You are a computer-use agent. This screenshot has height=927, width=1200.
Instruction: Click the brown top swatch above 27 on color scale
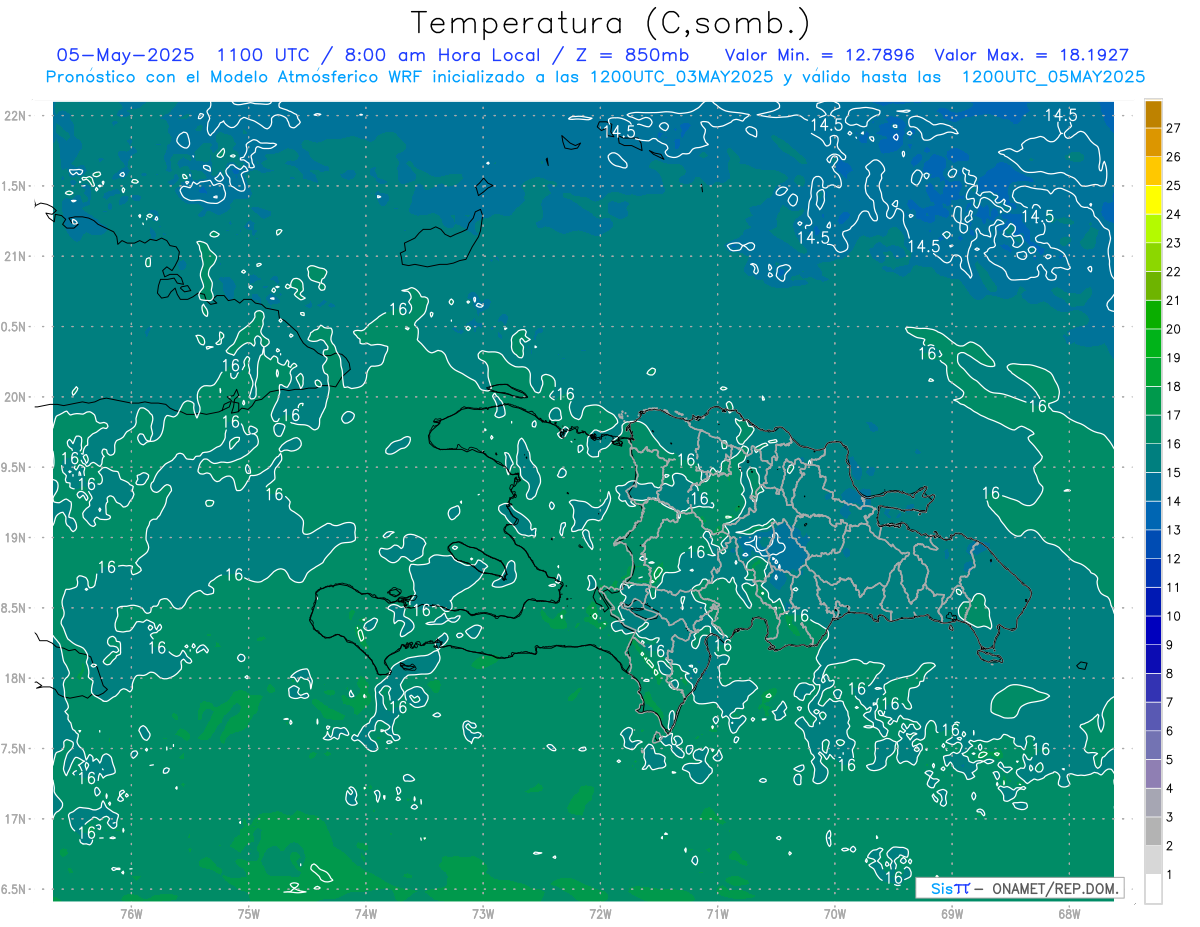[1153, 114]
